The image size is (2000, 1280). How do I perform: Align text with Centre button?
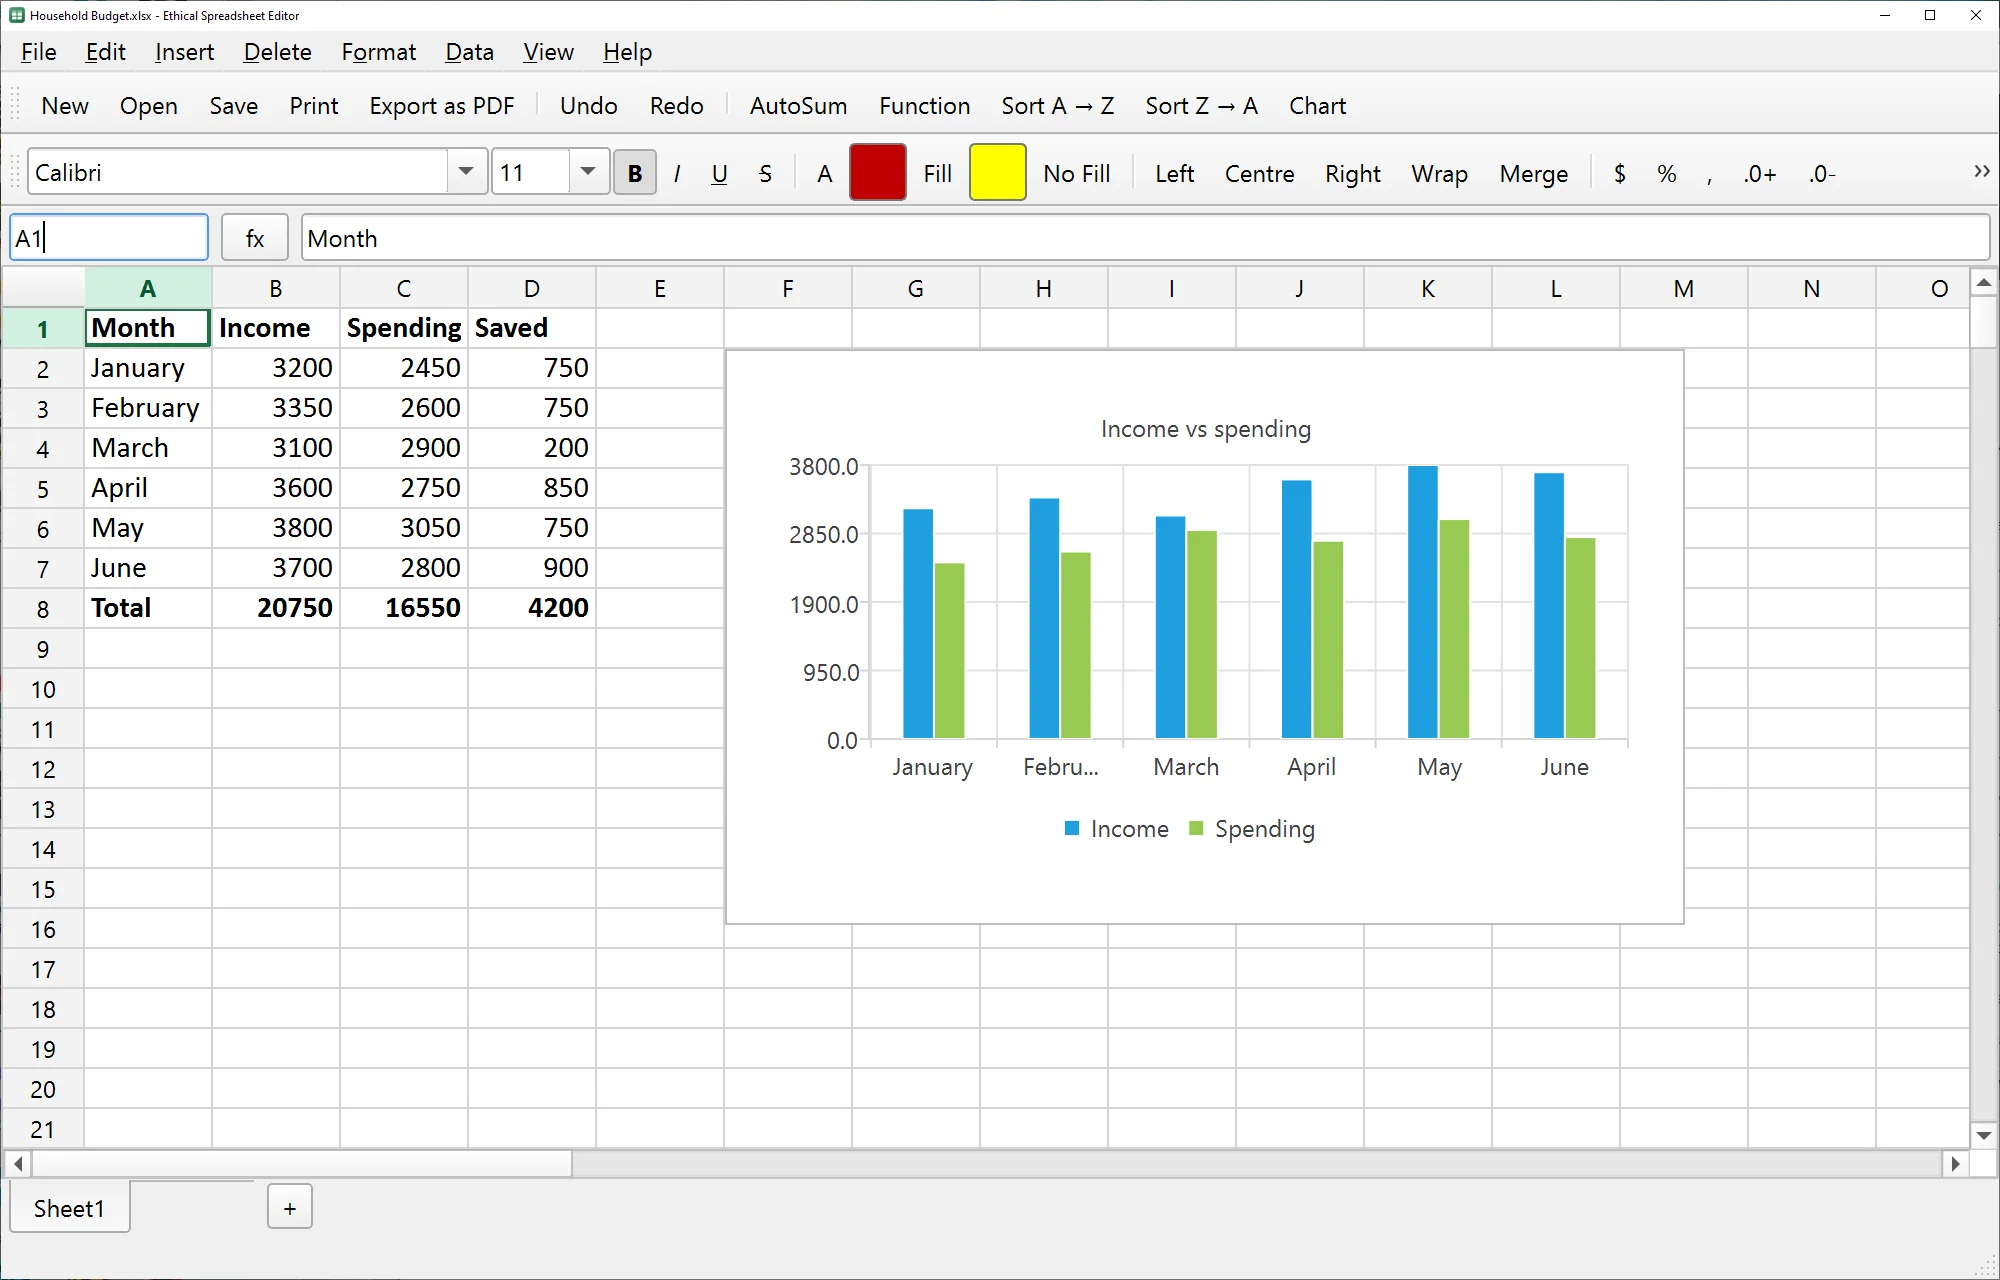point(1259,173)
